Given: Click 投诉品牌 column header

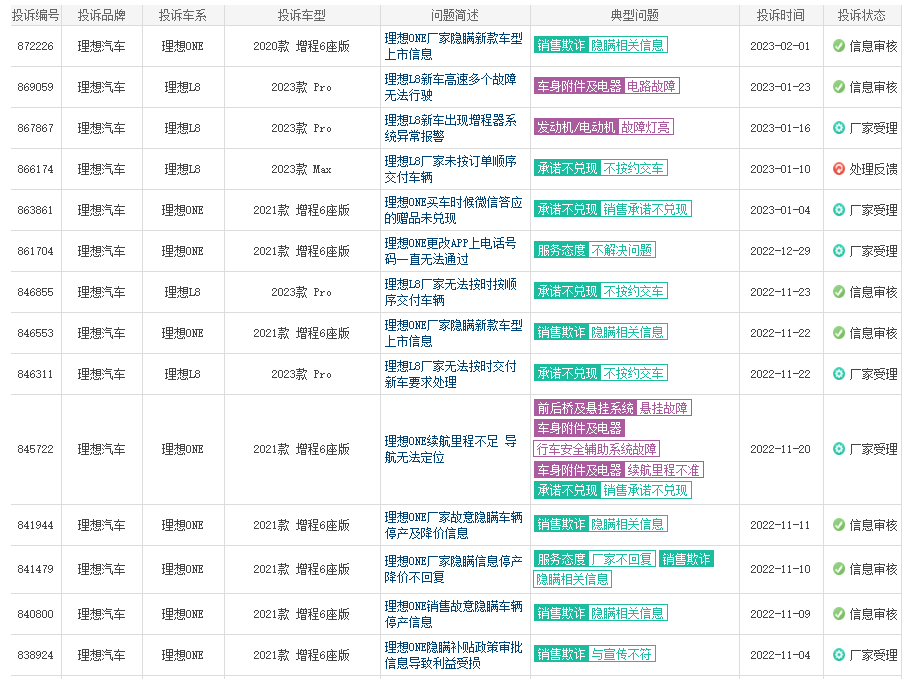Looking at the screenshot, I should point(102,16).
